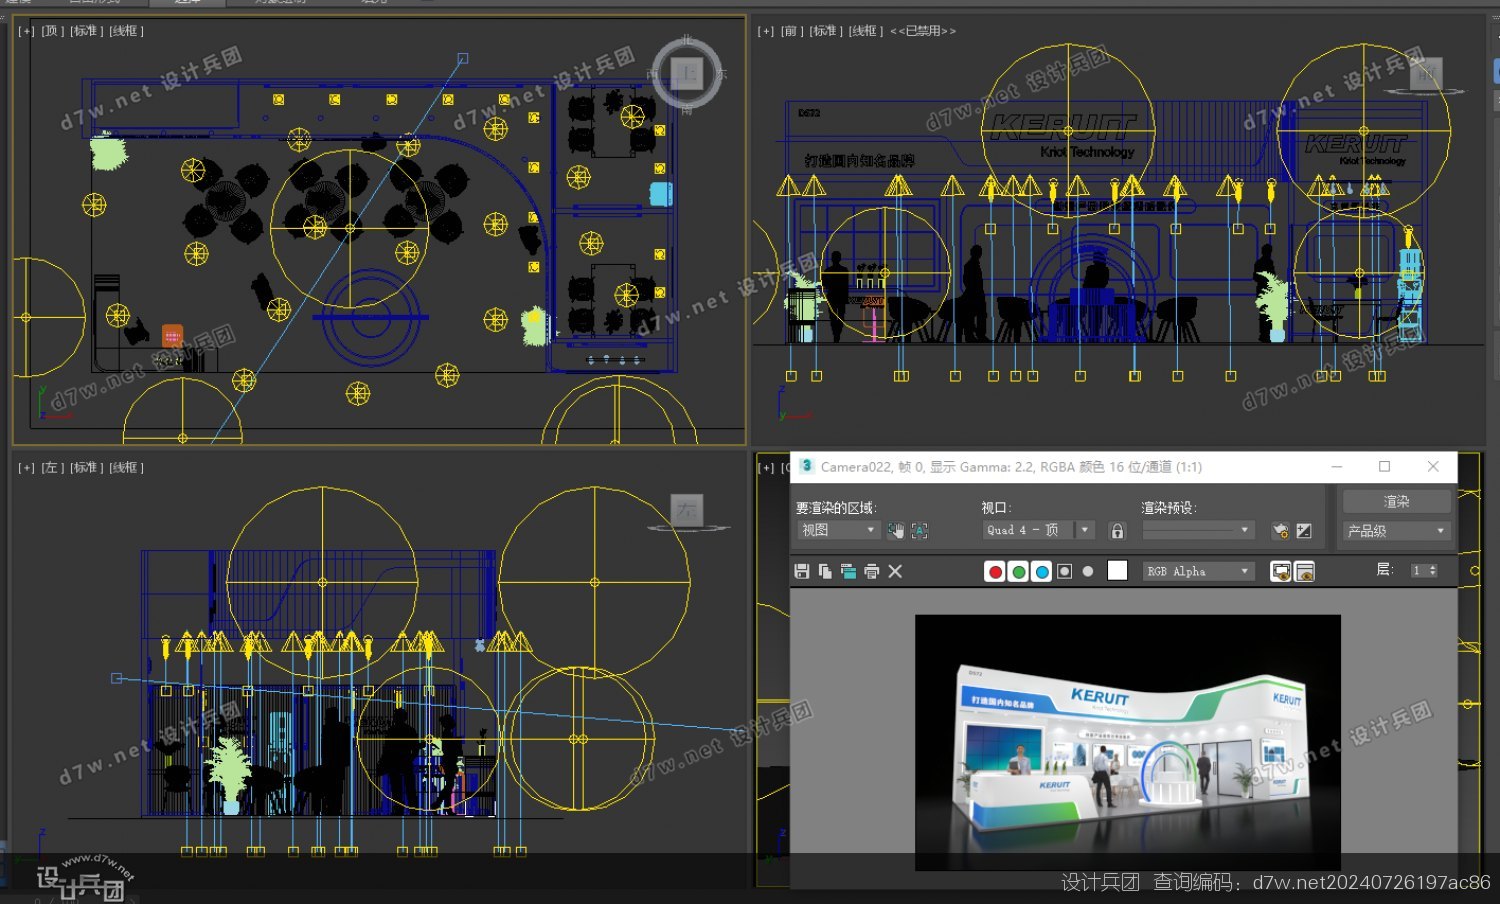The image size is (1500, 904).
Task: Toggle the second UI frame icon beside RGB Alpha
Action: [1304, 571]
